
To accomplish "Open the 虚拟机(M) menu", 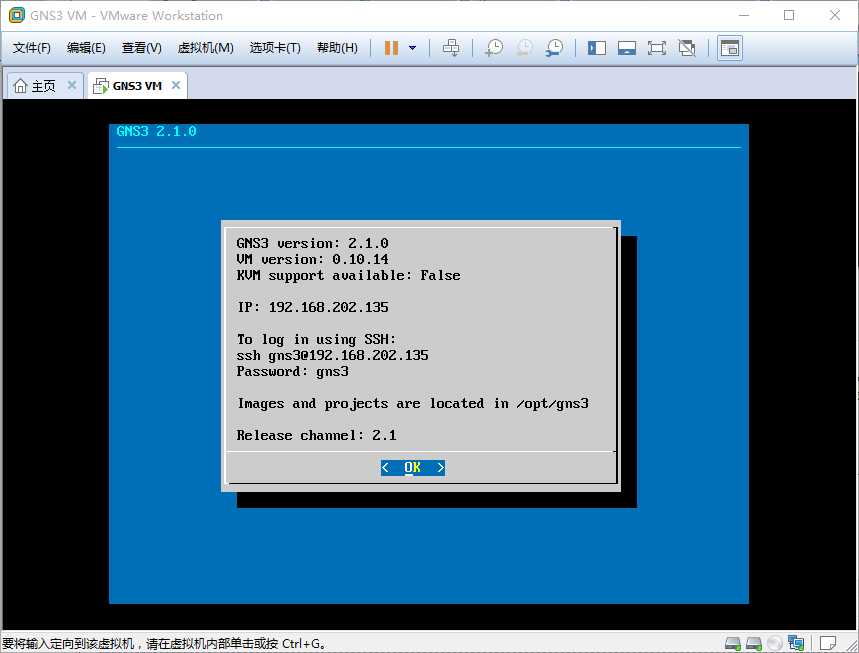I will 205,48.
